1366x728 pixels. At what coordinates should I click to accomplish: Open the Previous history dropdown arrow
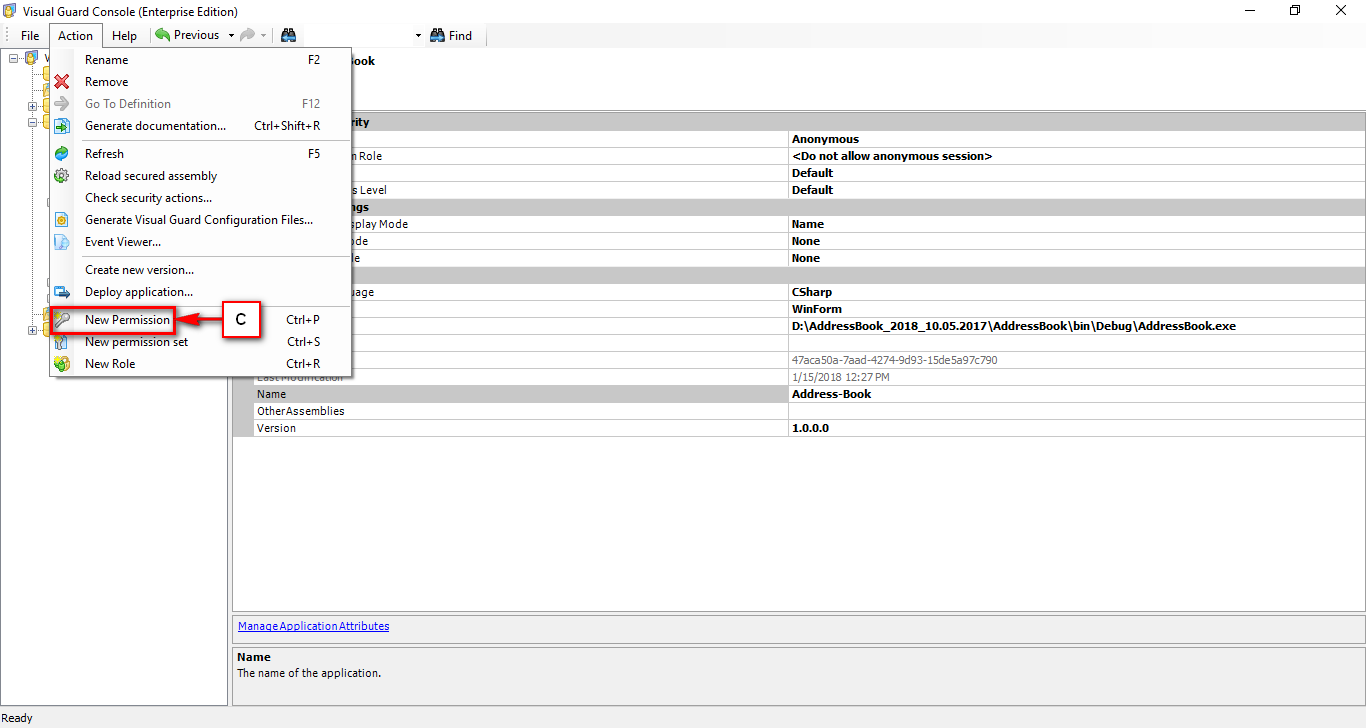230,34
